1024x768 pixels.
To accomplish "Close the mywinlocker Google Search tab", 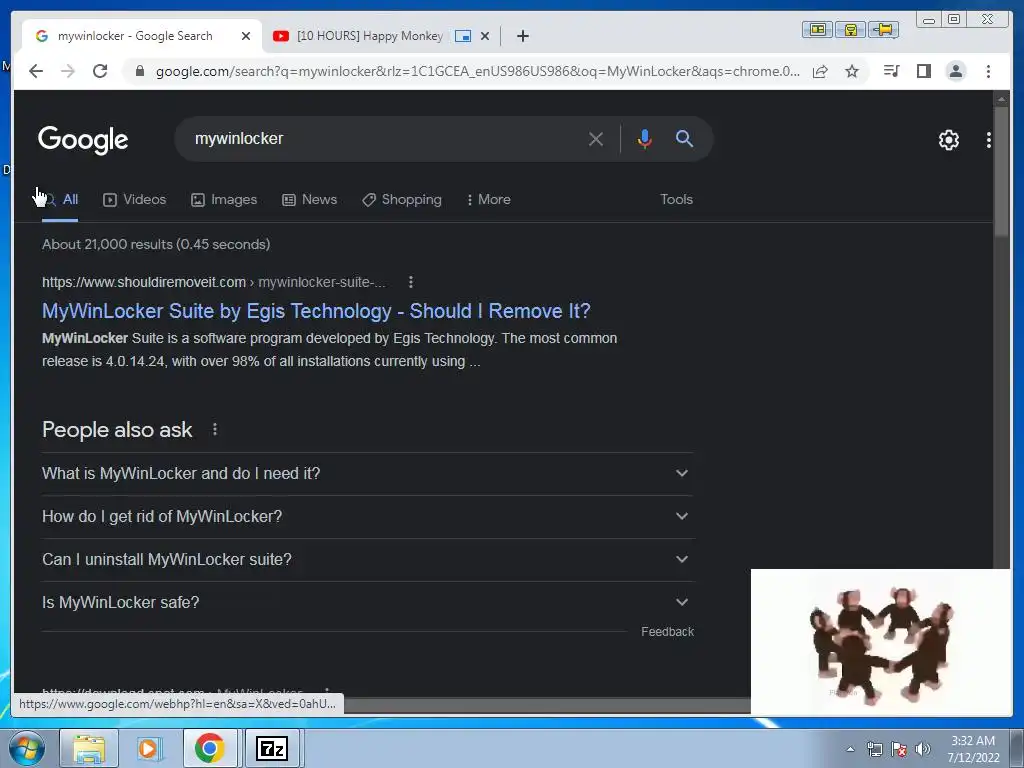I will (x=246, y=36).
